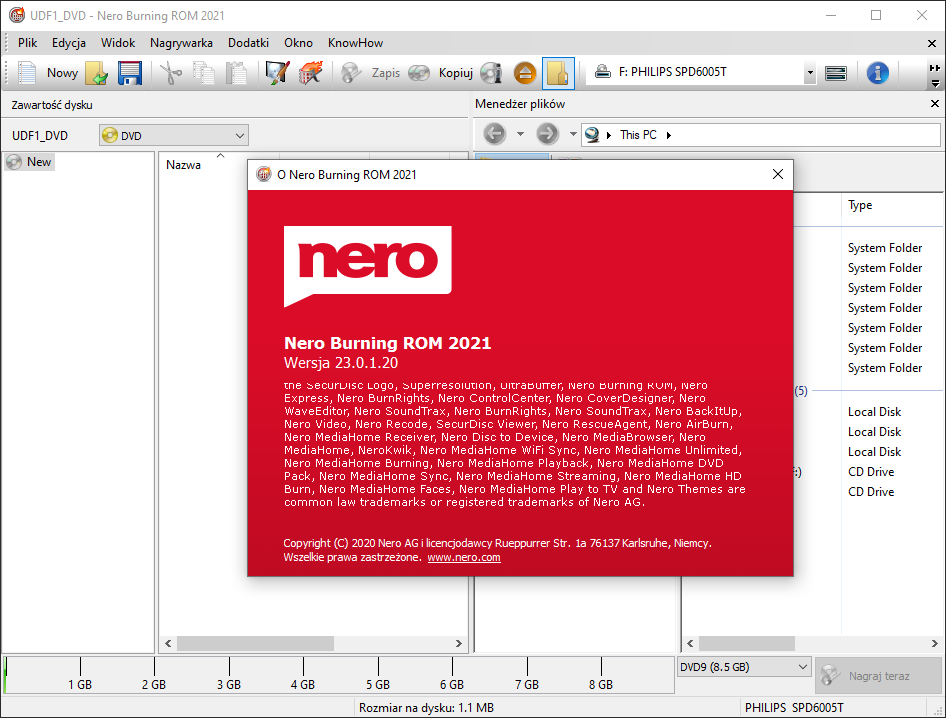Open the DVD9 (8.5 GB) capacity dropdown
Image resolution: width=946 pixels, height=718 pixels.
(744, 667)
